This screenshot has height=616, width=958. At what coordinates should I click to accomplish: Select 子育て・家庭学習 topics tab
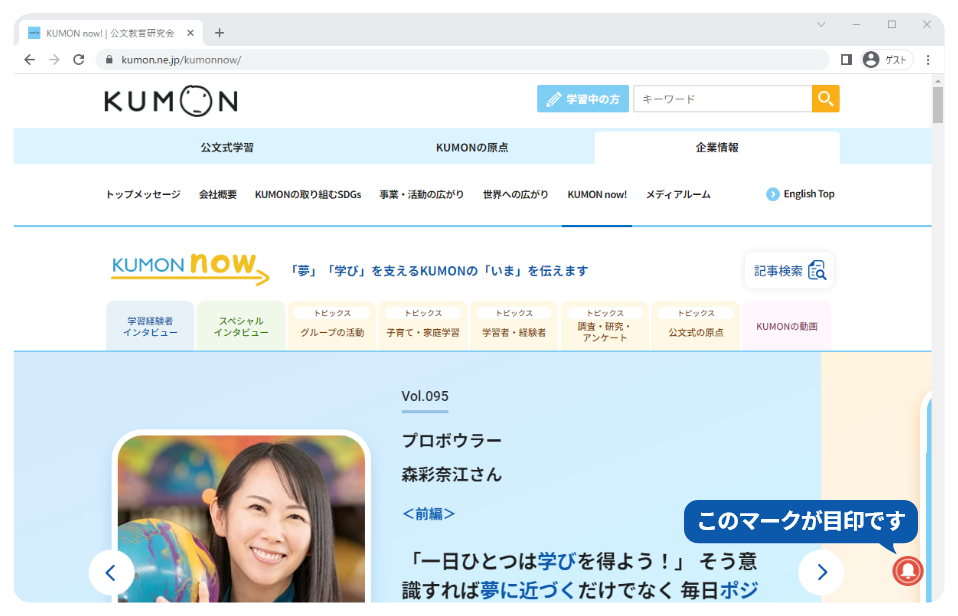point(423,326)
